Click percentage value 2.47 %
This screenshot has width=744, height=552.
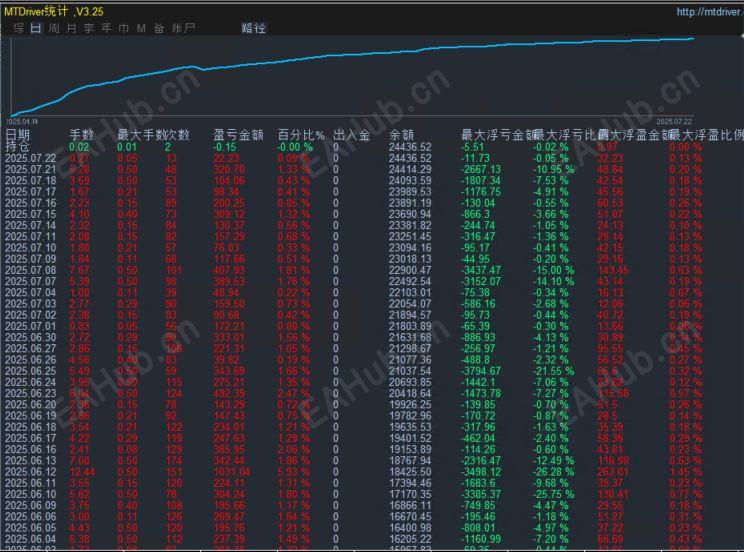pyautogui.click(x=294, y=393)
